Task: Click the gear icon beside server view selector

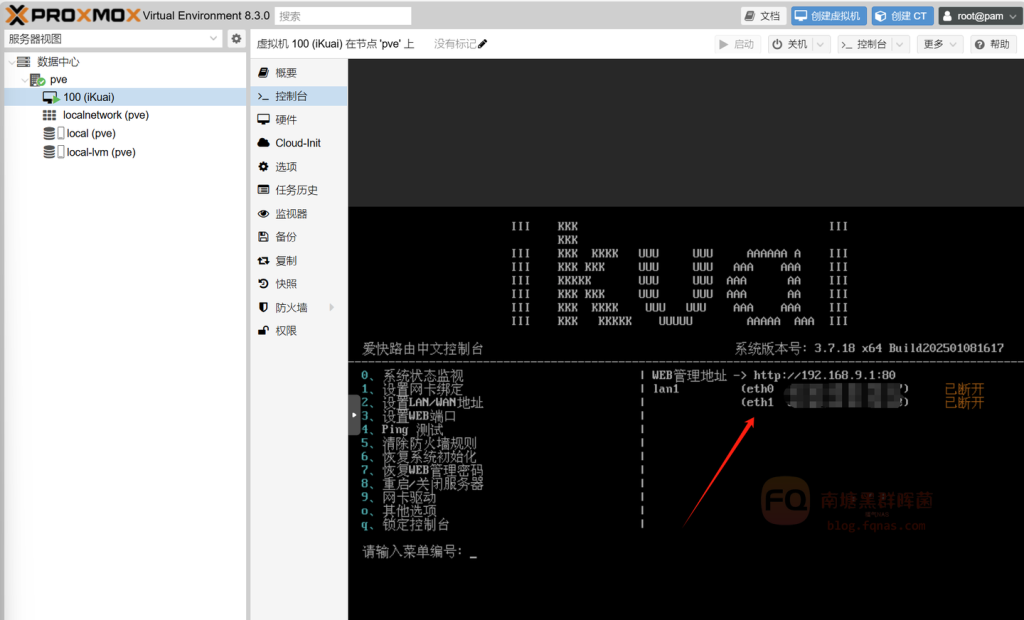Action: [236, 39]
